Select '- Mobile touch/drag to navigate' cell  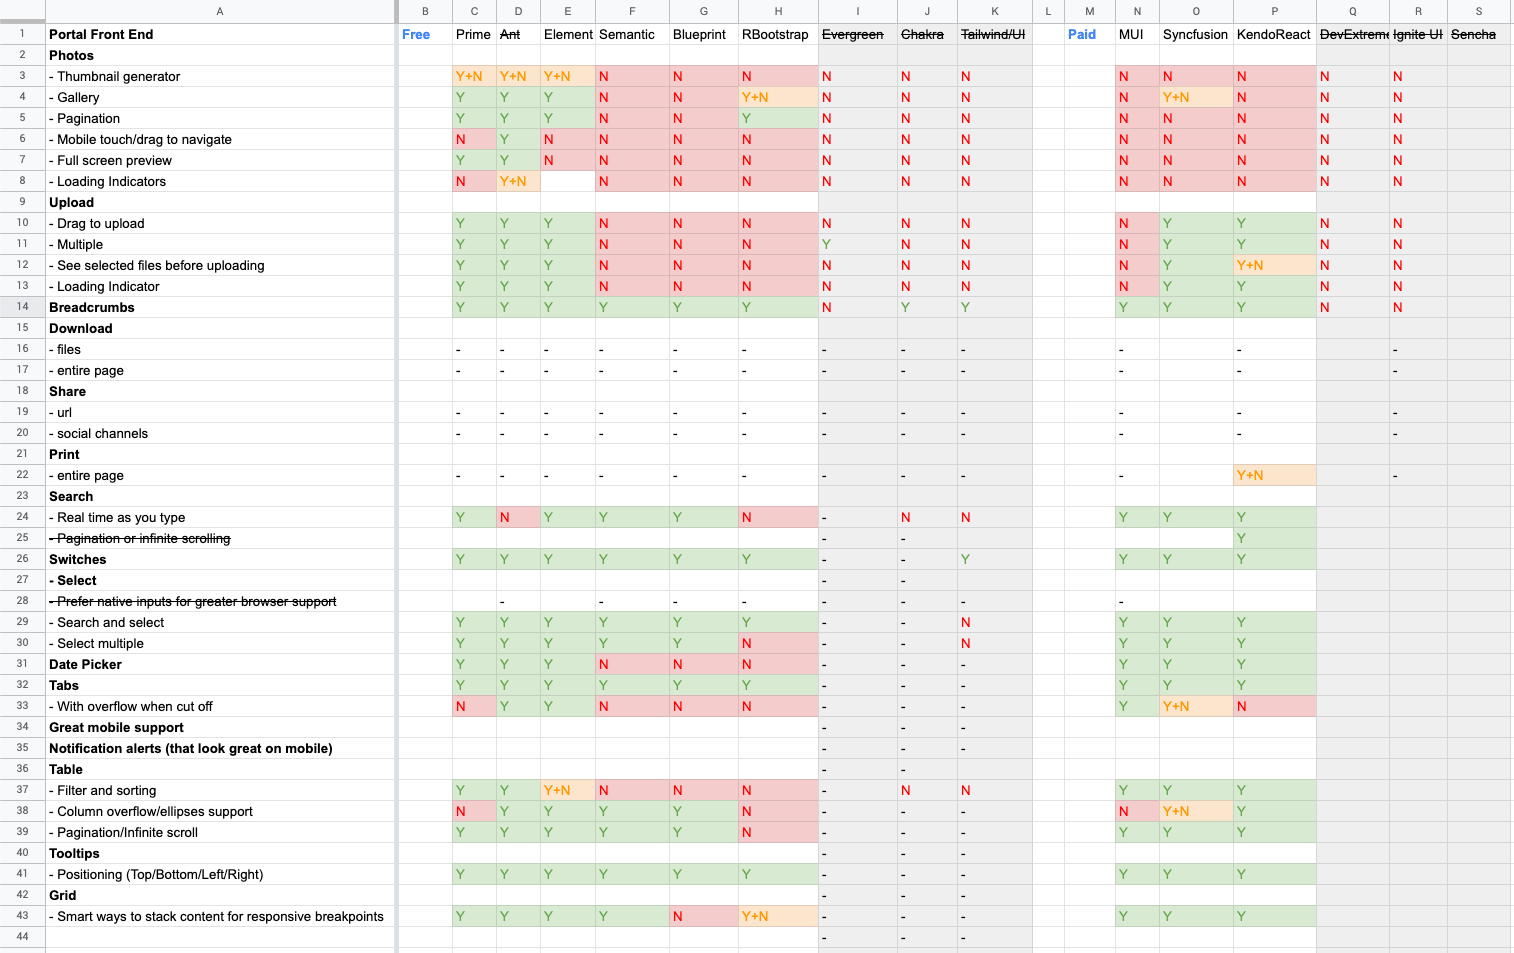click(x=220, y=139)
